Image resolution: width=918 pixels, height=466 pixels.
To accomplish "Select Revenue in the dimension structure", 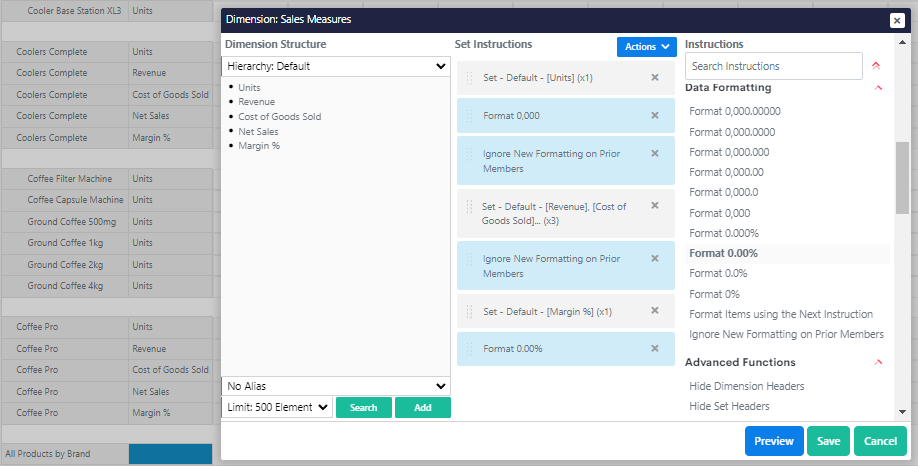I will (256, 102).
